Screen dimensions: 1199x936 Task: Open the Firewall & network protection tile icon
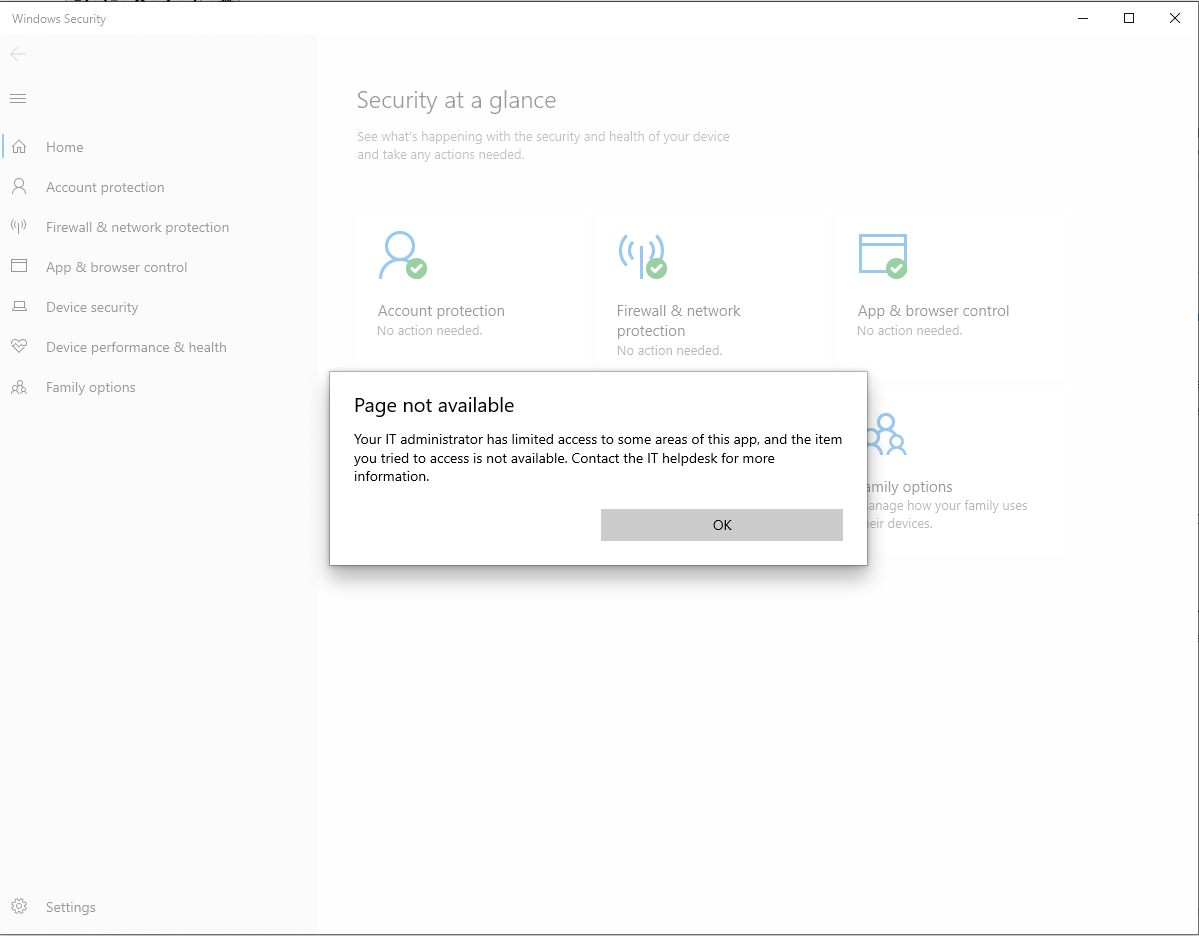pos(642,255)
